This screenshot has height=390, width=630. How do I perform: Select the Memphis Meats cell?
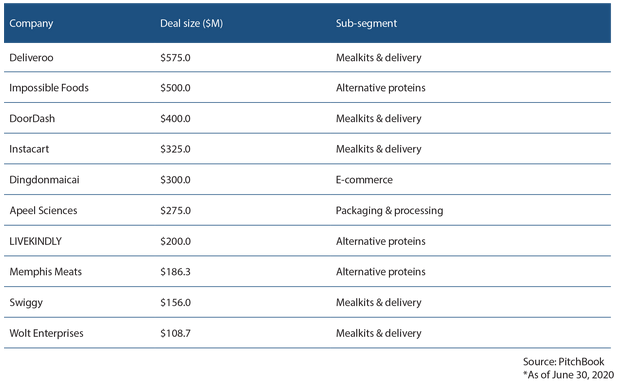[45, 272]
